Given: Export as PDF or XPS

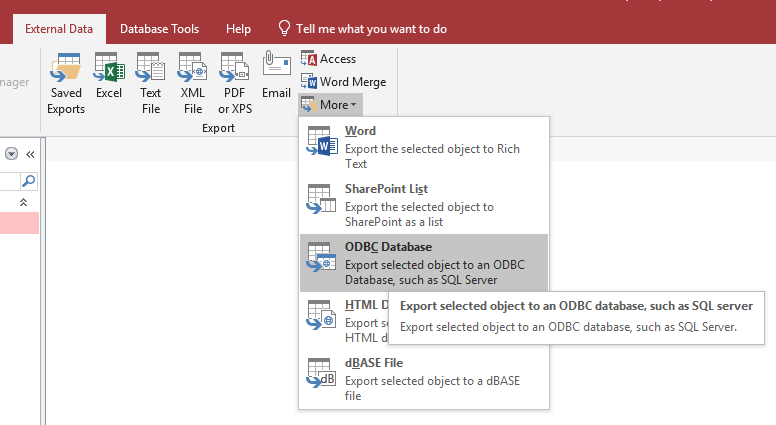Looking at the screenshot, I should tap(235, 83).
